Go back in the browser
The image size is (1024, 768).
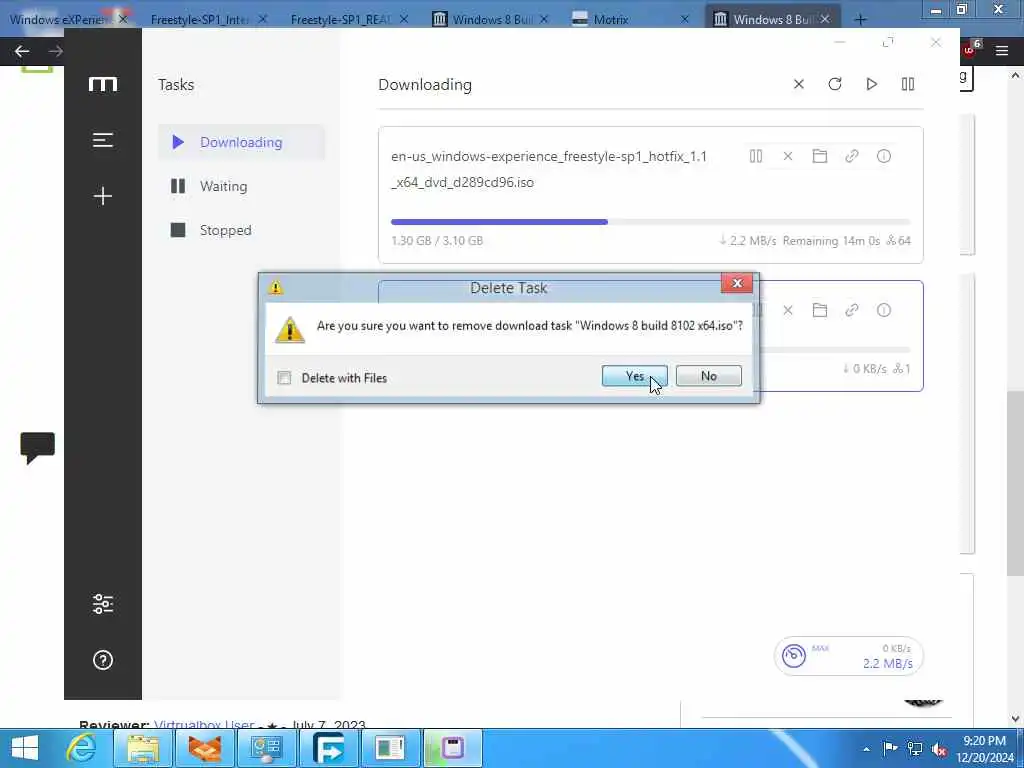point(22,51)
